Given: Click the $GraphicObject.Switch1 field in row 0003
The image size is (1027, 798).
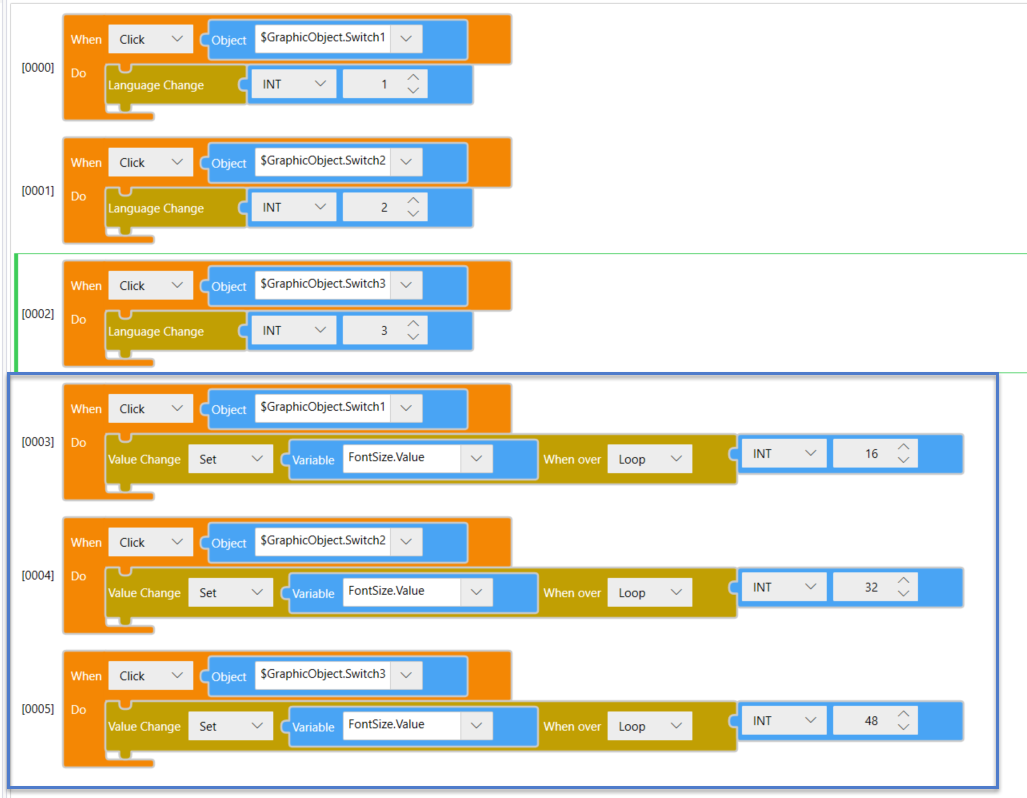Looking at the screenshot, I should 323,408.
